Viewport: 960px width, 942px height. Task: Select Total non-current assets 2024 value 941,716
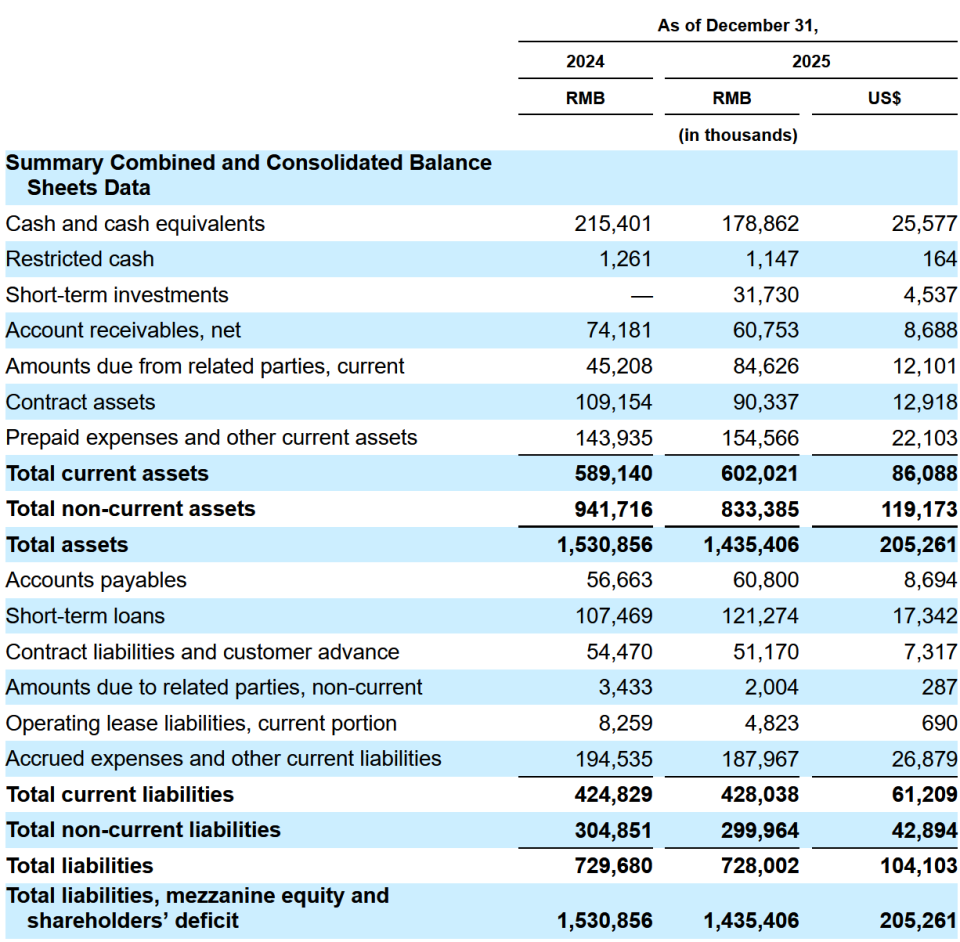(x=613, y=509)
